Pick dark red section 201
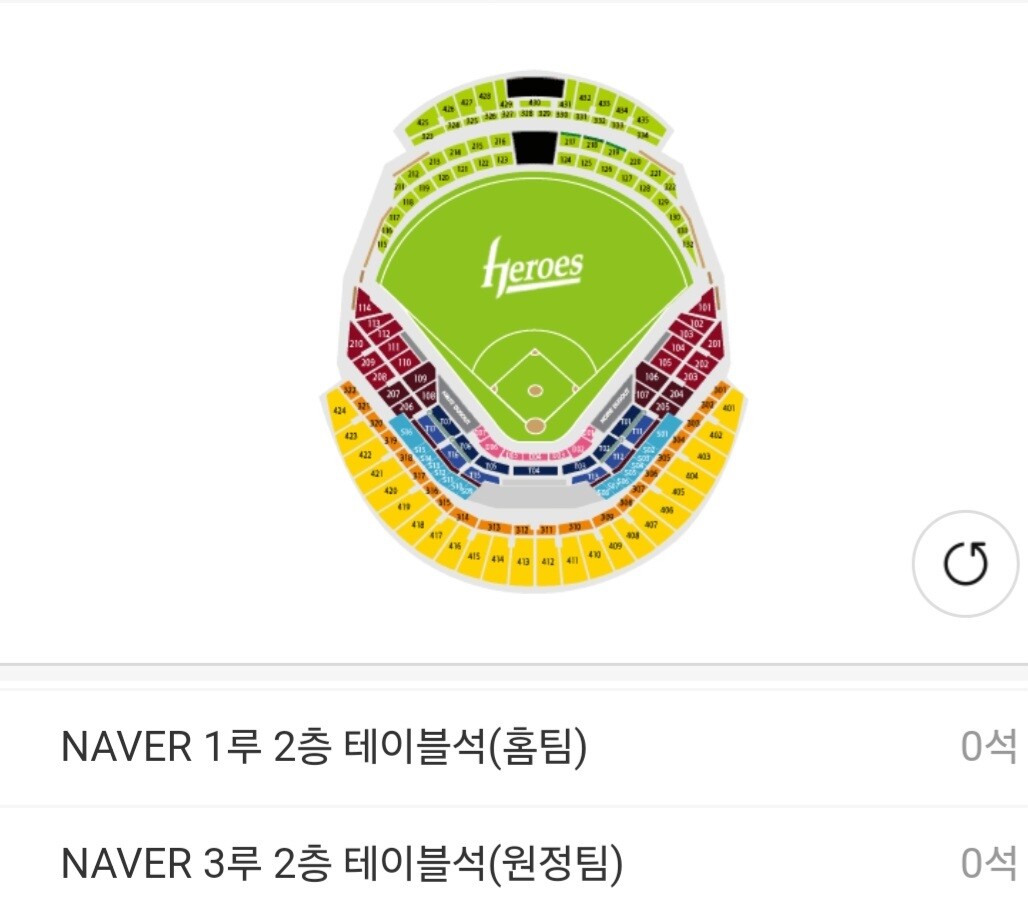Image resolution: width=1028 pixels, height=912 pixels. pyautogui.click(x=714, y=343)
